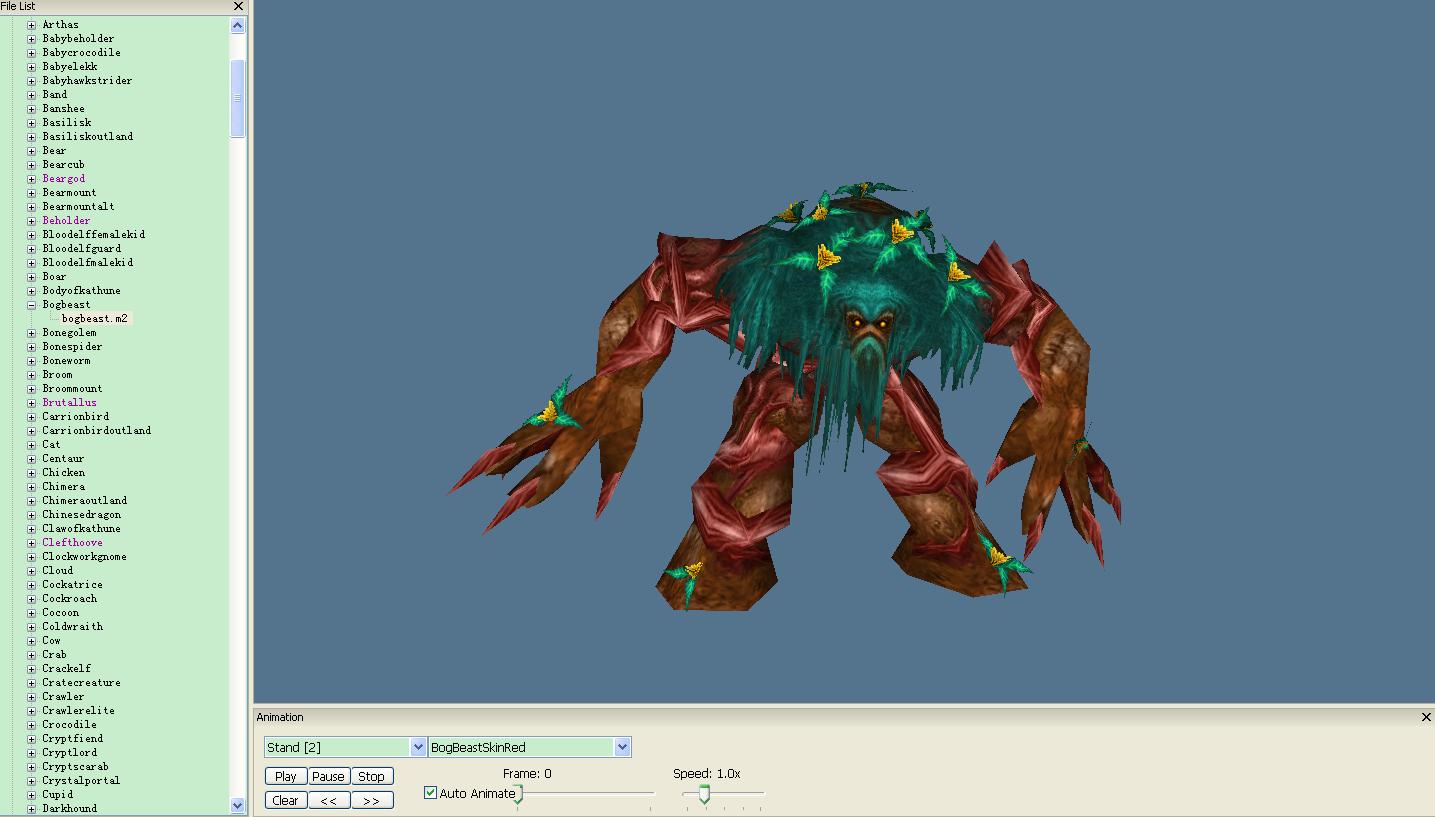Select the Clawofkathune entry
Image resolution: width=1435 pixels, height=817 pixels.
[x=81, y=529]
